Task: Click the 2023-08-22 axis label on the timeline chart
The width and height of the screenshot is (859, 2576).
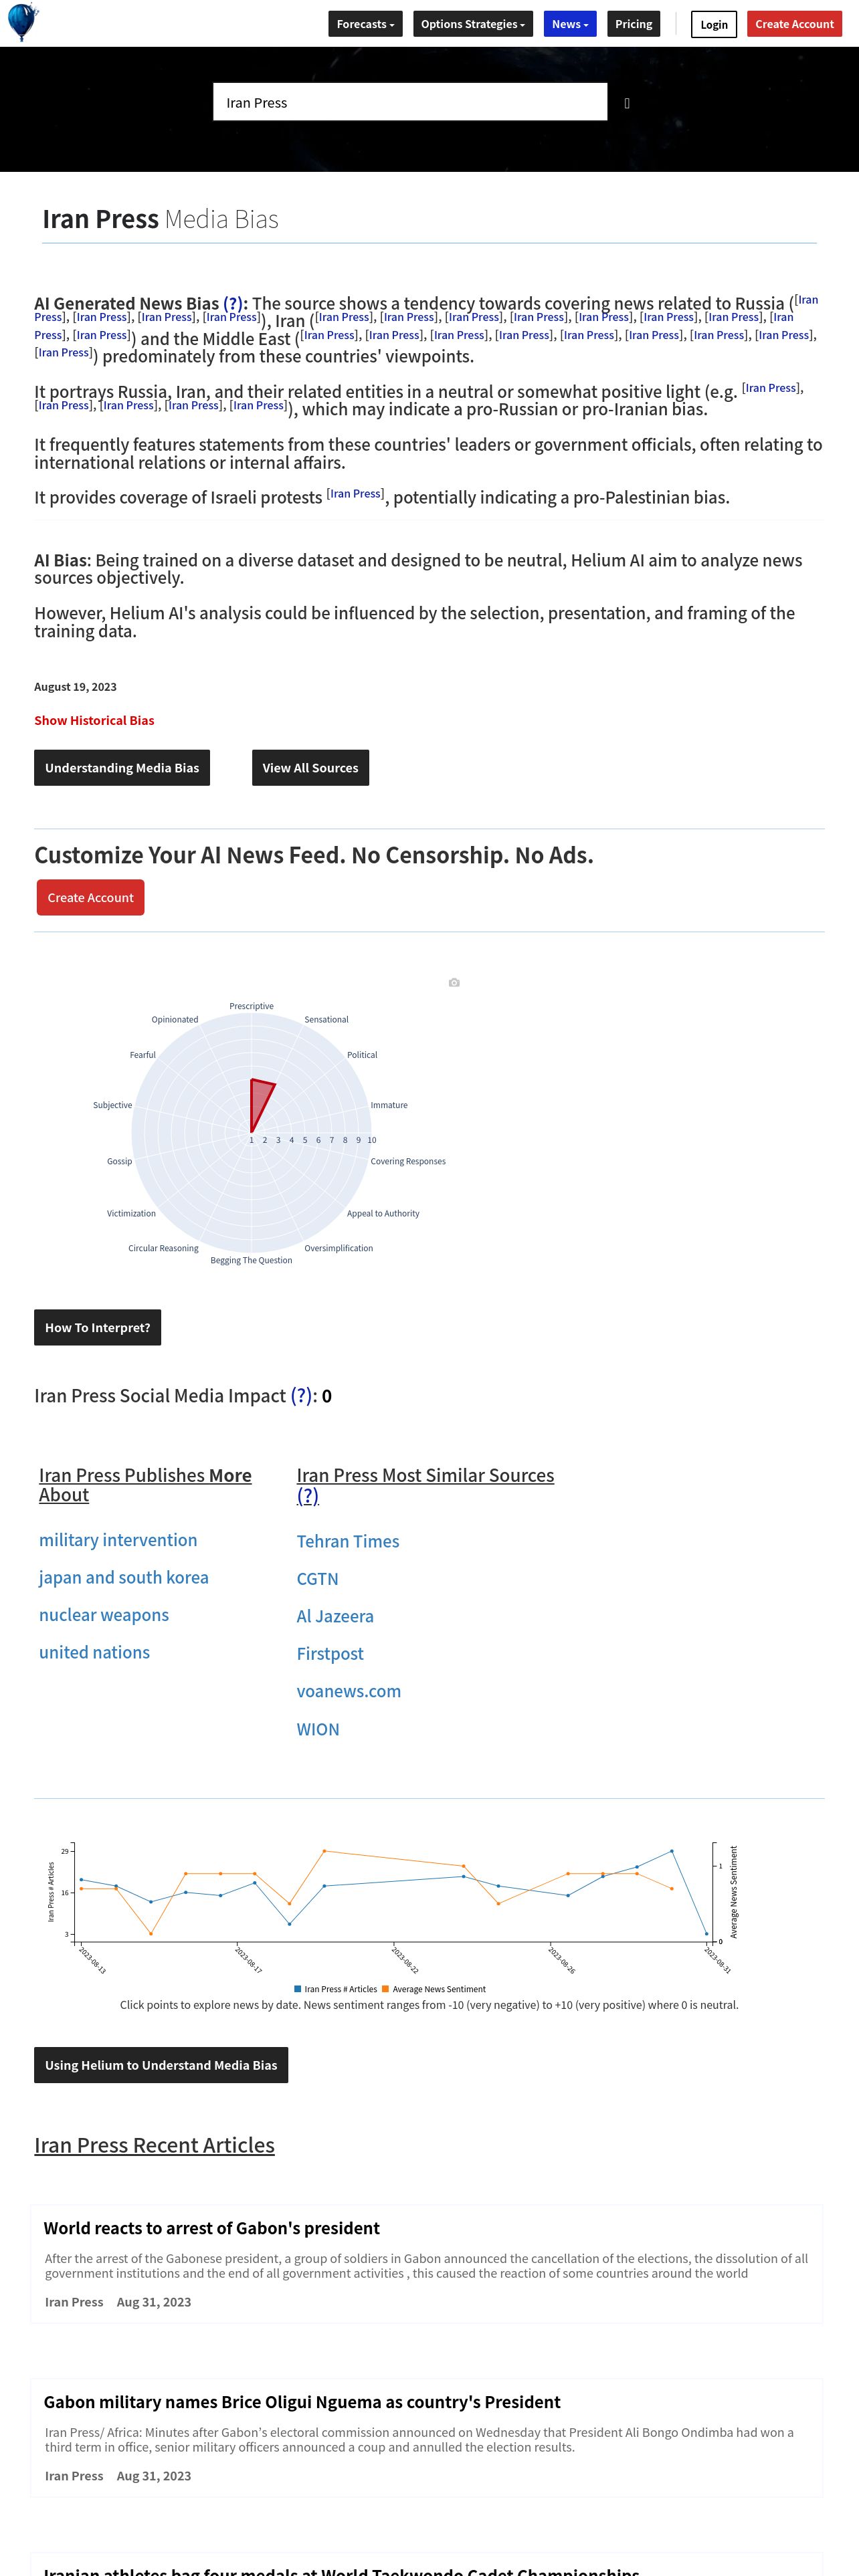Action: (x=404, y=1960)
